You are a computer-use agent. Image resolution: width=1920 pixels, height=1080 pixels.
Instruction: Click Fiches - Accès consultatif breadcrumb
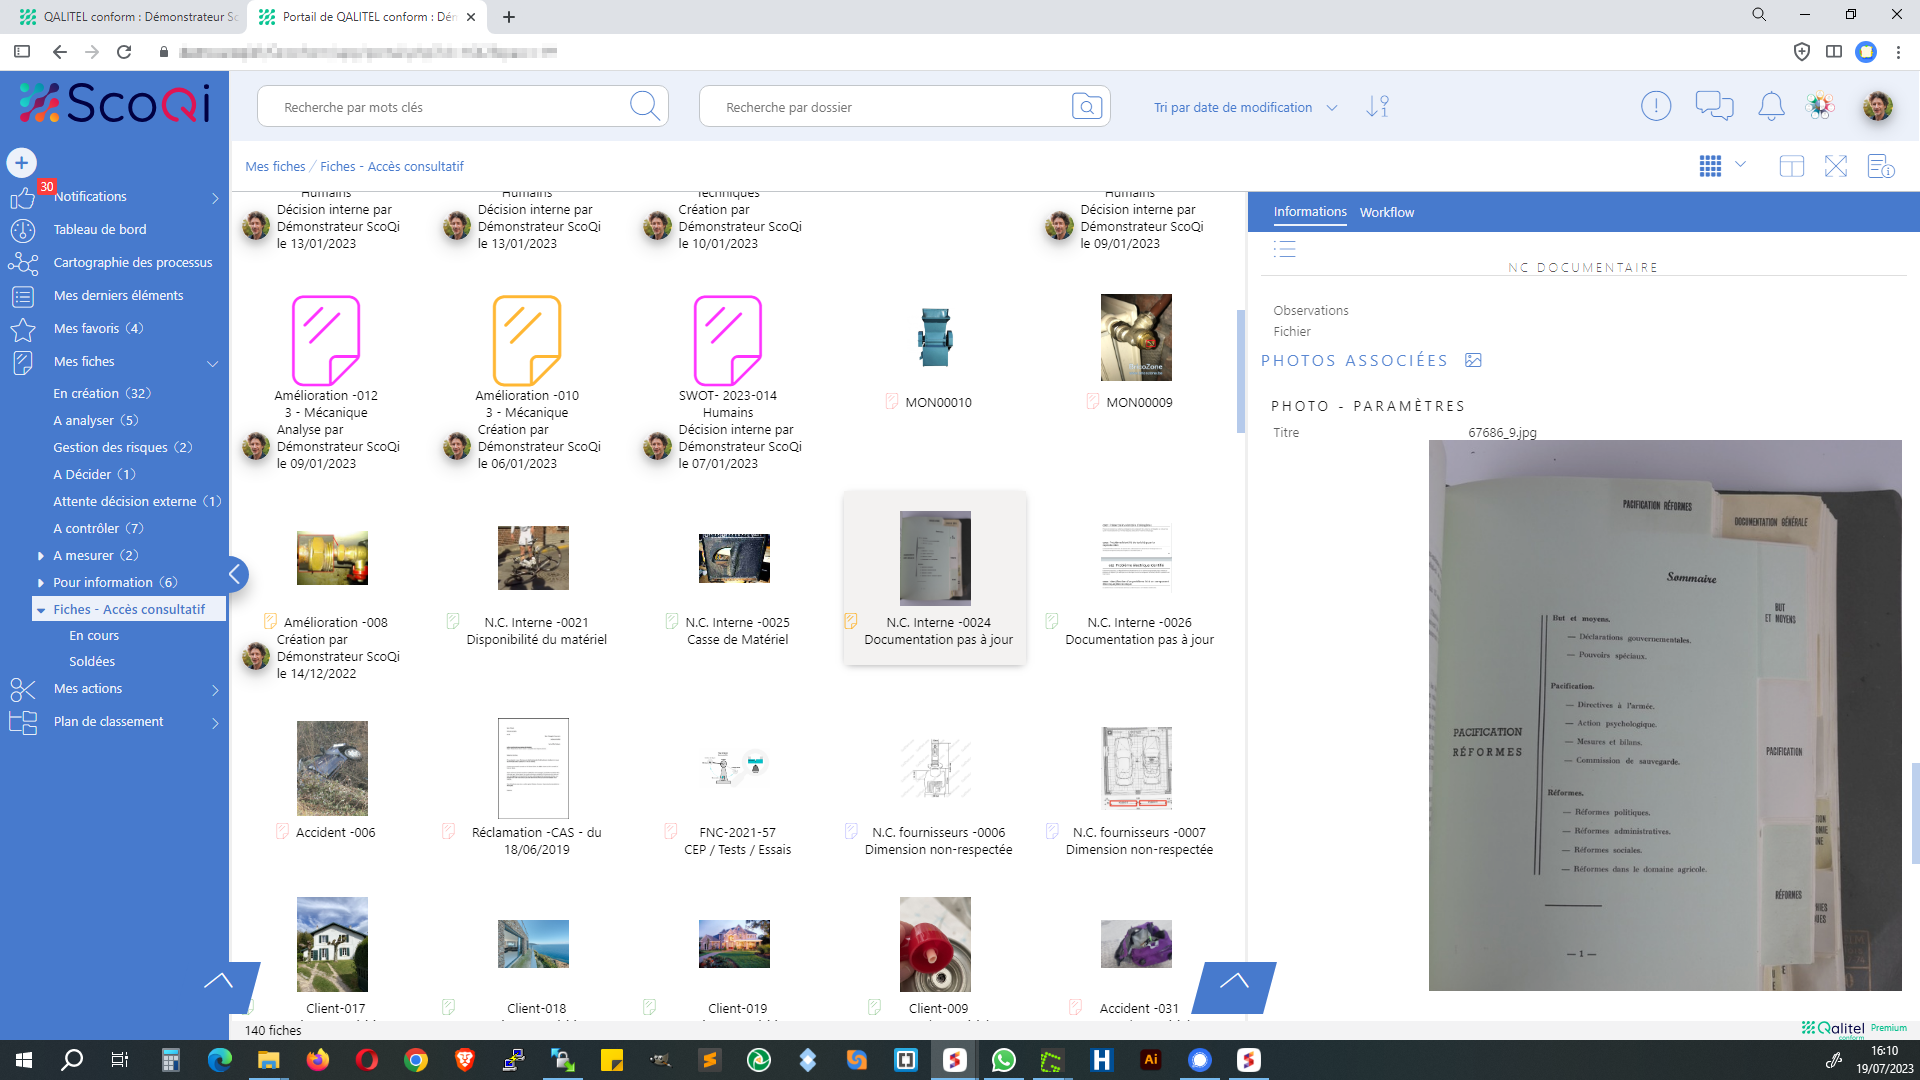point(392,166)
